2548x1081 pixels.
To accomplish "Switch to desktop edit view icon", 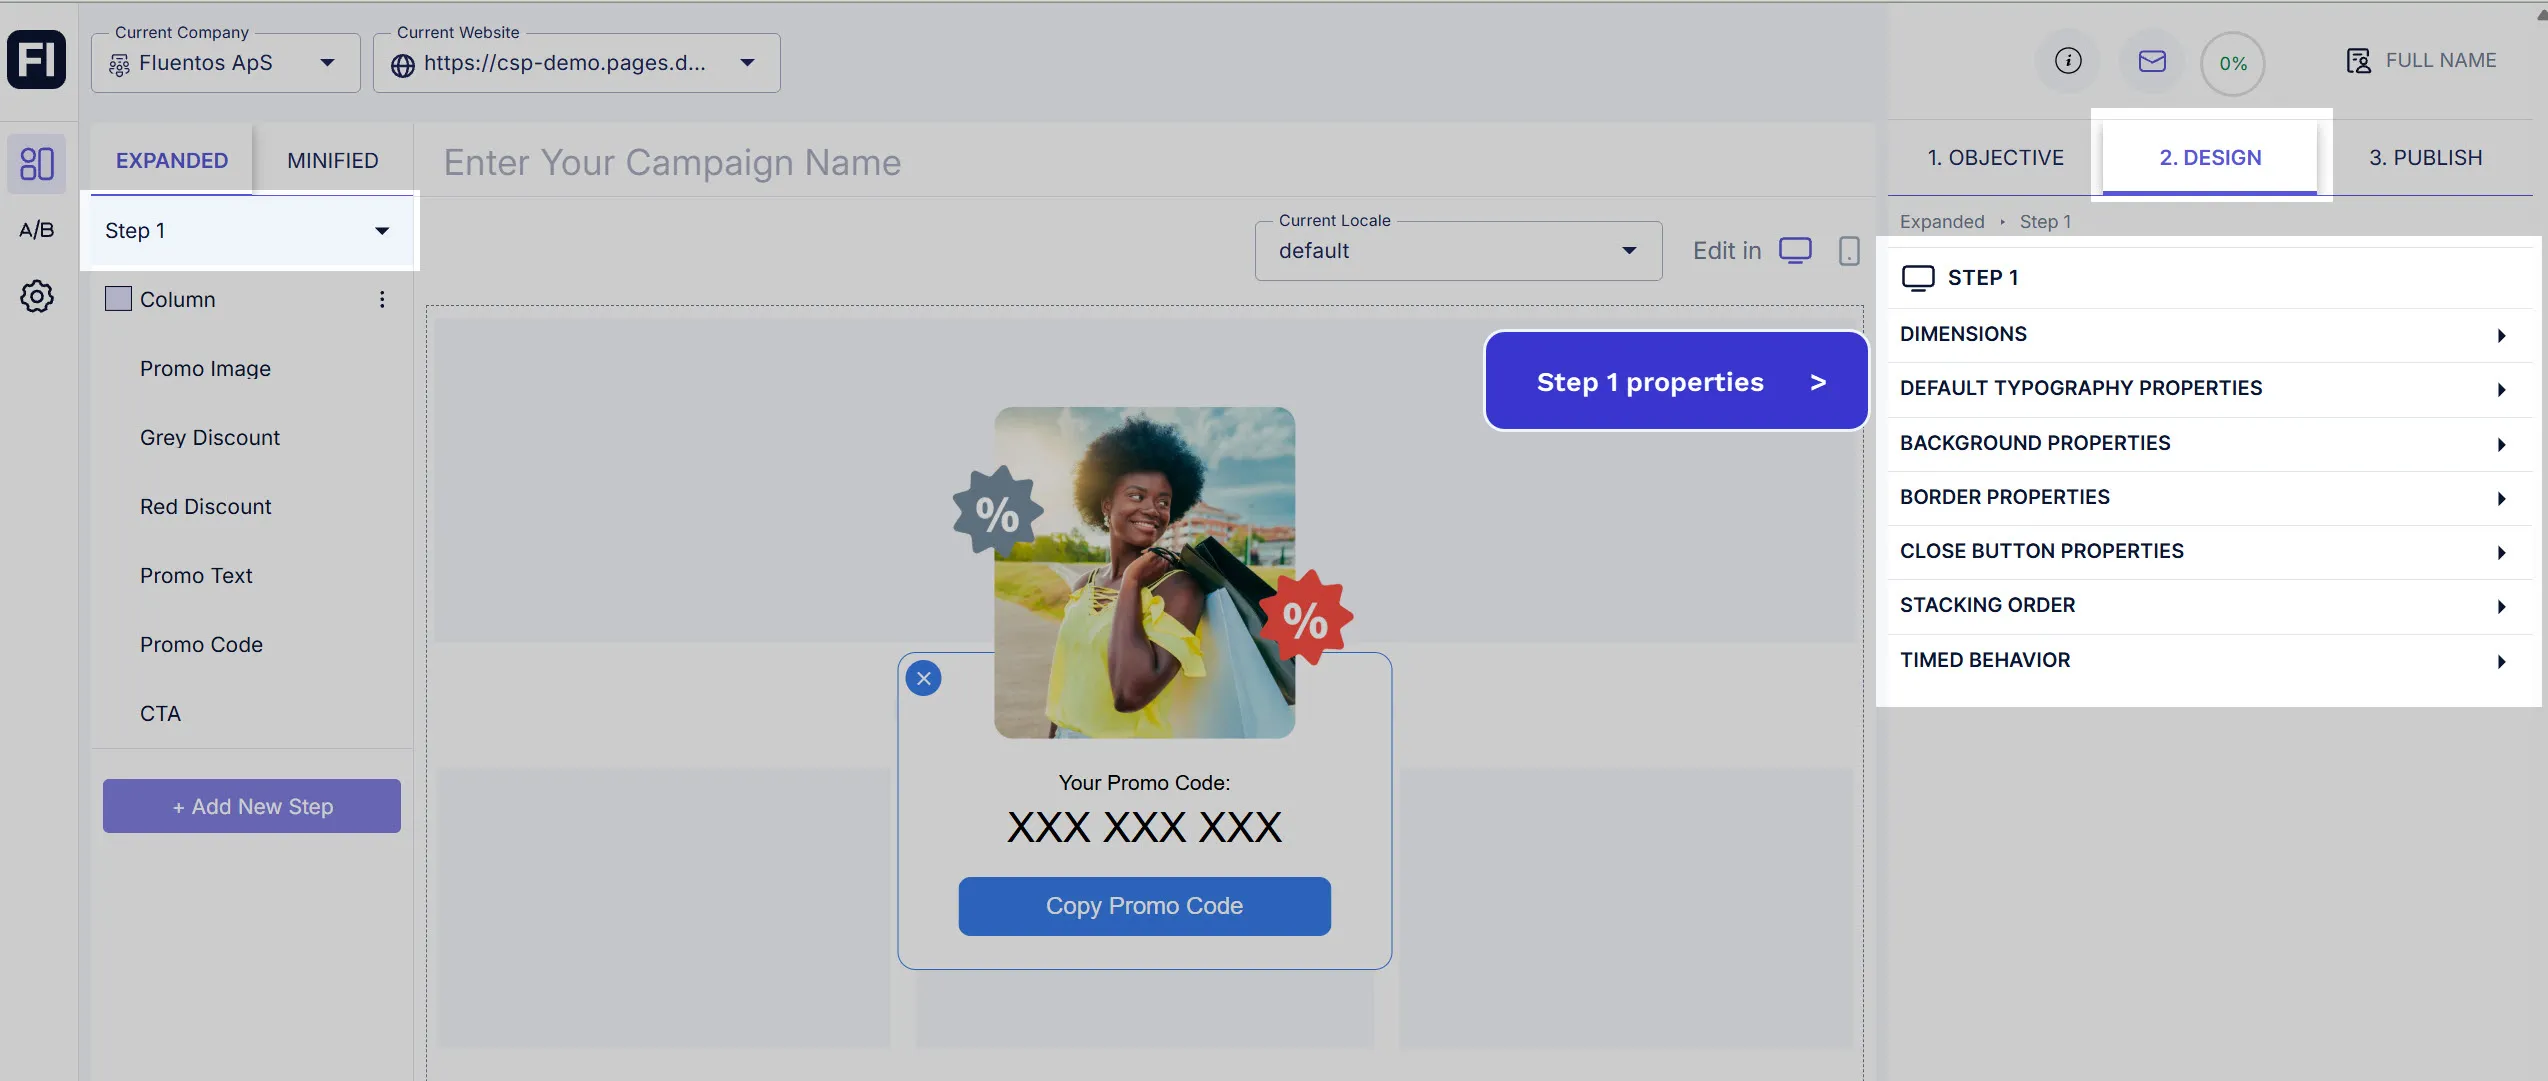I will coord(1795,250).
